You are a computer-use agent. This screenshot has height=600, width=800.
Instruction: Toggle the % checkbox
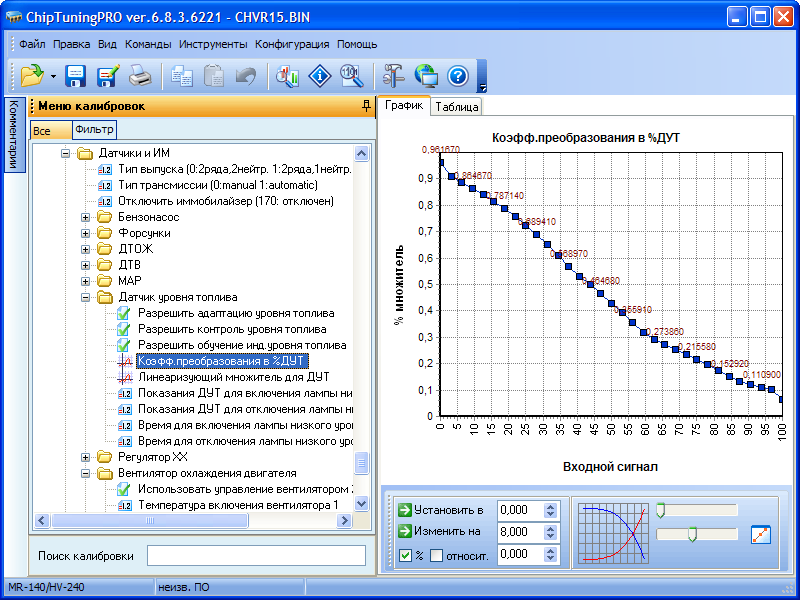point(405,555)
